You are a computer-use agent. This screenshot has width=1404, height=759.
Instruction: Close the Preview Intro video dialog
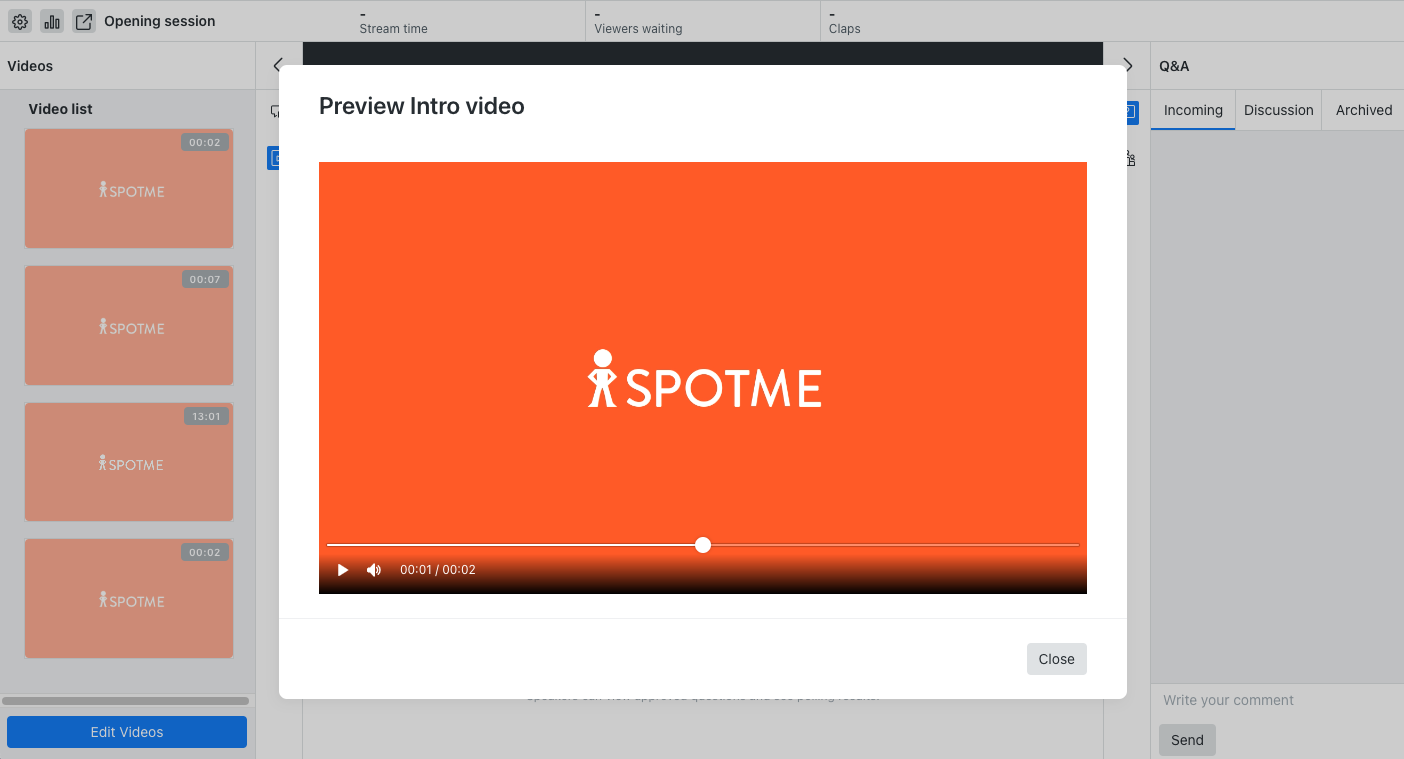[x=1056, y=659]
